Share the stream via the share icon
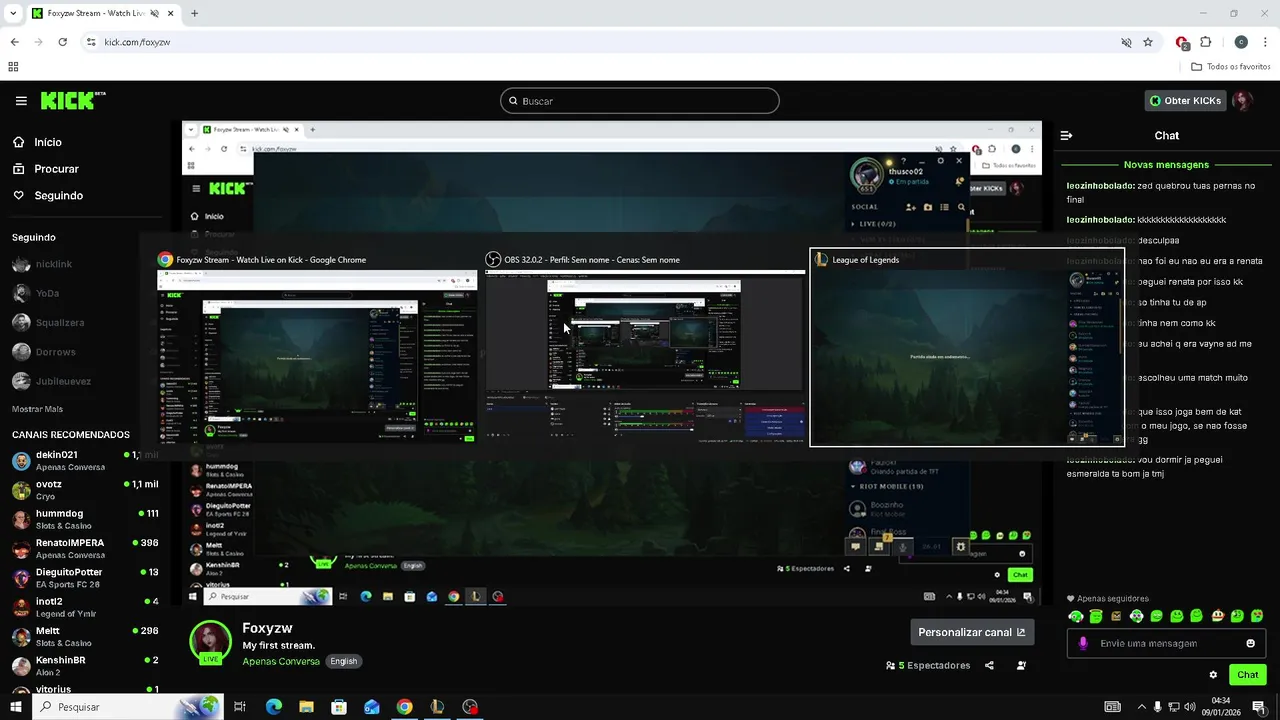Image resolution: width=1280 pixels, height=720 pixels. click(989, 665)
